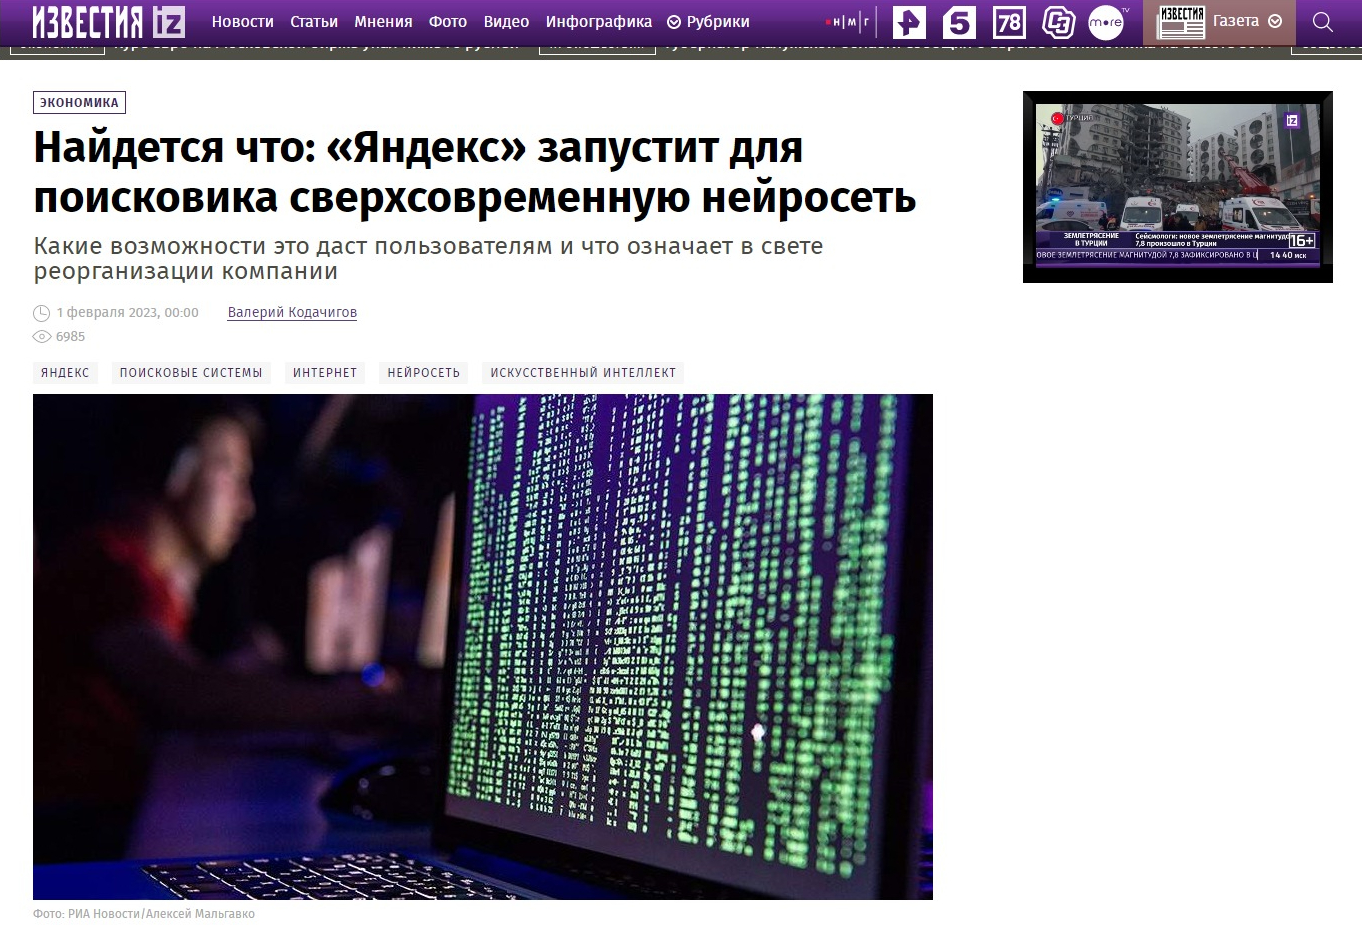Click the Известия newspaper icon
Viewport: 1362px width, 925px height.
[x=1181, y=22]
